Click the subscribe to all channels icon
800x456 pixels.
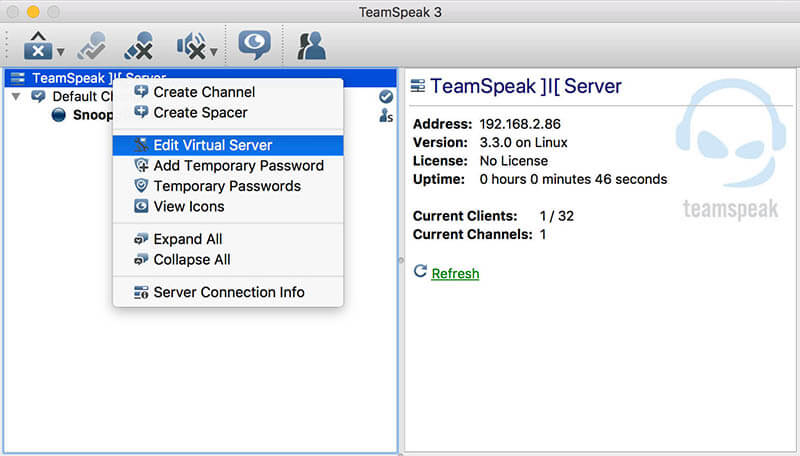92,46
